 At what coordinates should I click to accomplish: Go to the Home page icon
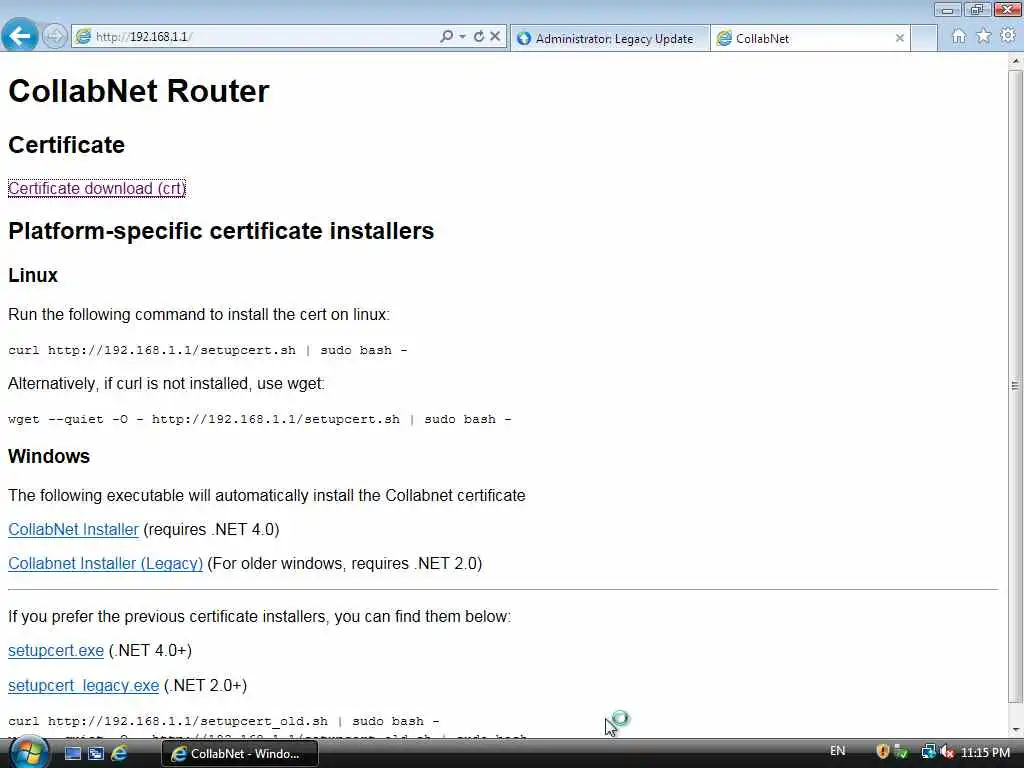(958, 37)
